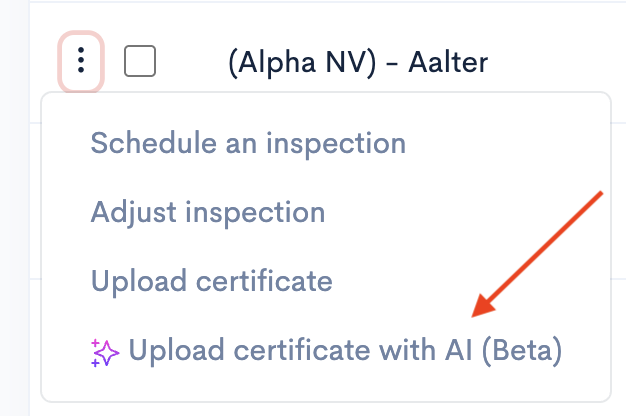This screenshot has height=416, width=626.
Task: Click the Aalter location name
Action: pos(448,63)
